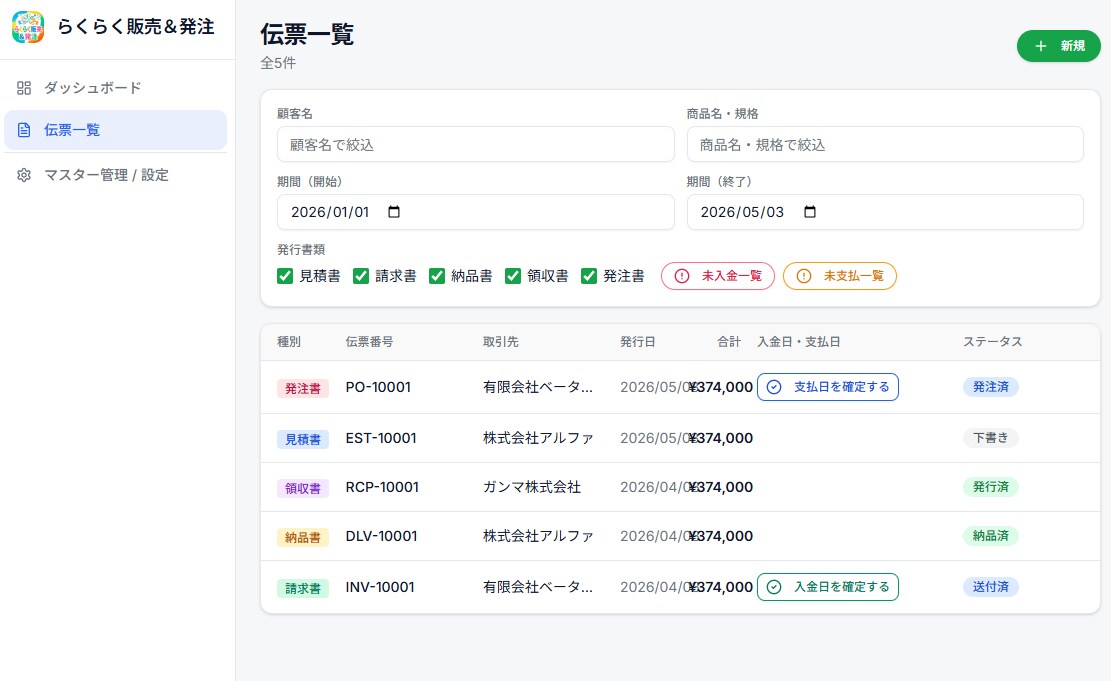Click the 発注済 status badge
Viewport: 1111px width, 681px height.
[991, 387]
